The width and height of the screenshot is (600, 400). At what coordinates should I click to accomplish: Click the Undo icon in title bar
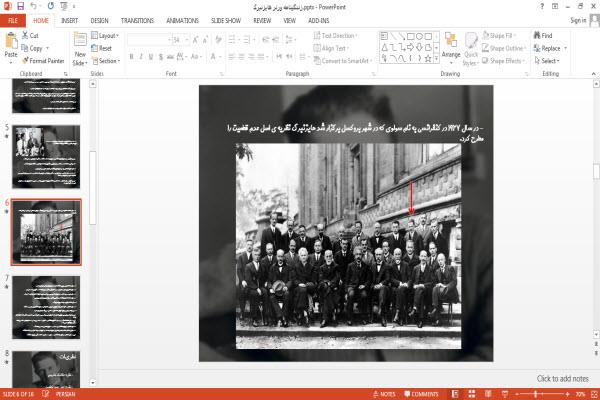click(x=34, y=6)
